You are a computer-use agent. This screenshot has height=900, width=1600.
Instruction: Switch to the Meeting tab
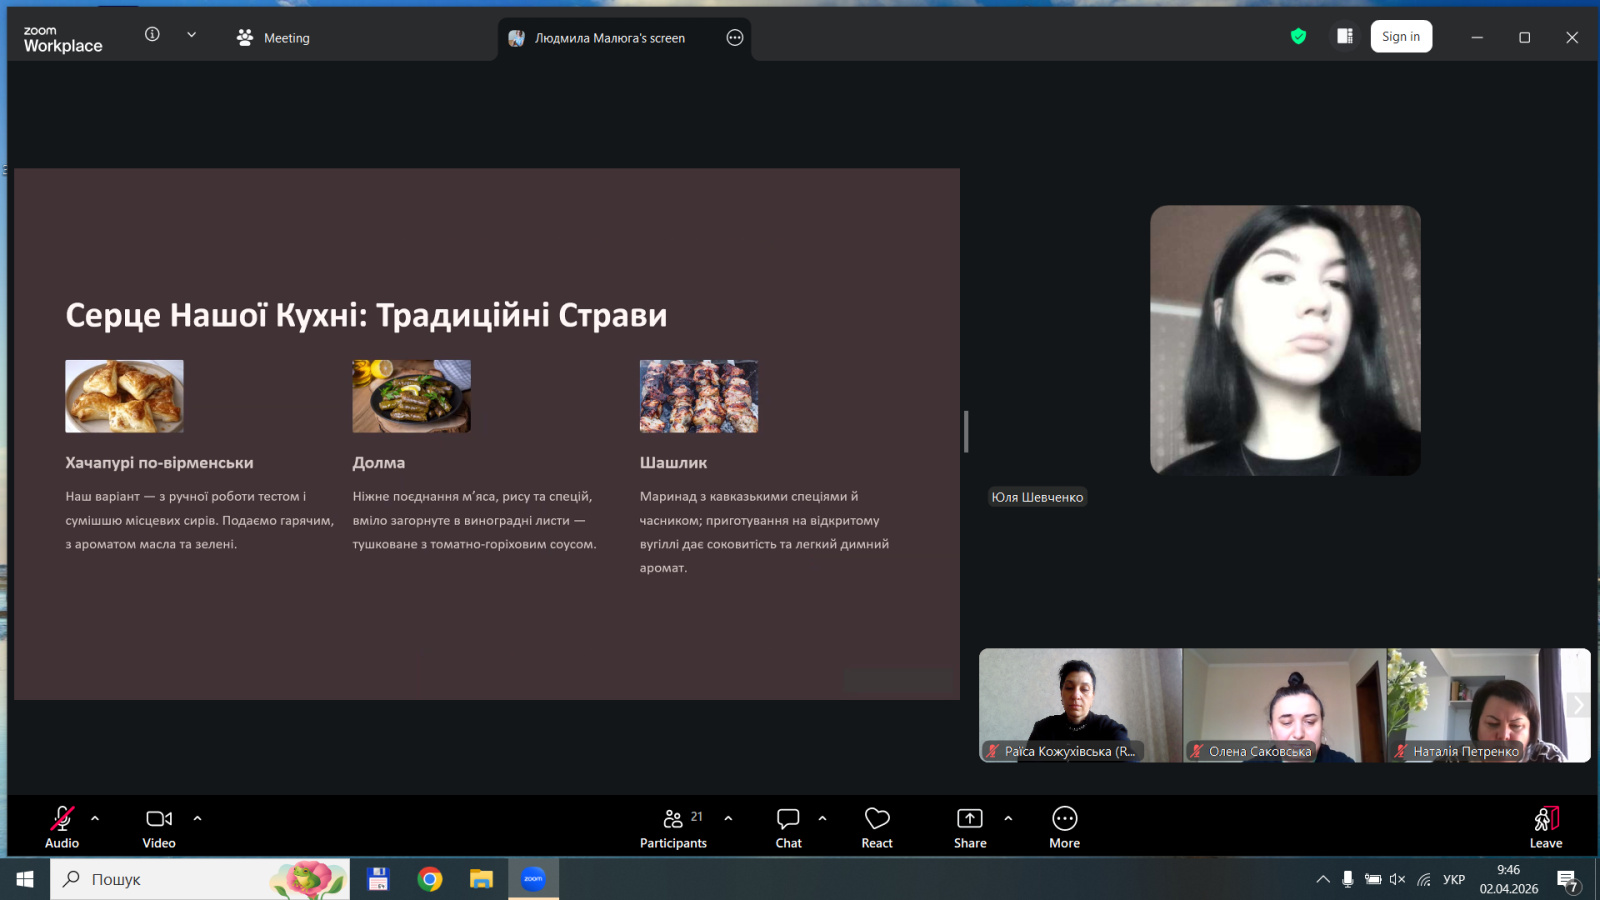click(x=274, y=38)
